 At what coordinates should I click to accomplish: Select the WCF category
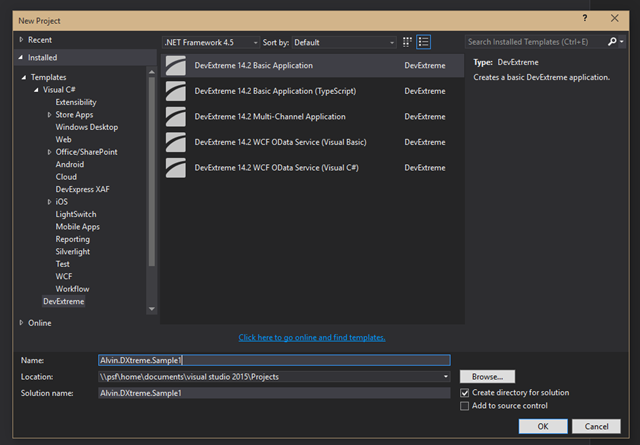coord(64,276)
